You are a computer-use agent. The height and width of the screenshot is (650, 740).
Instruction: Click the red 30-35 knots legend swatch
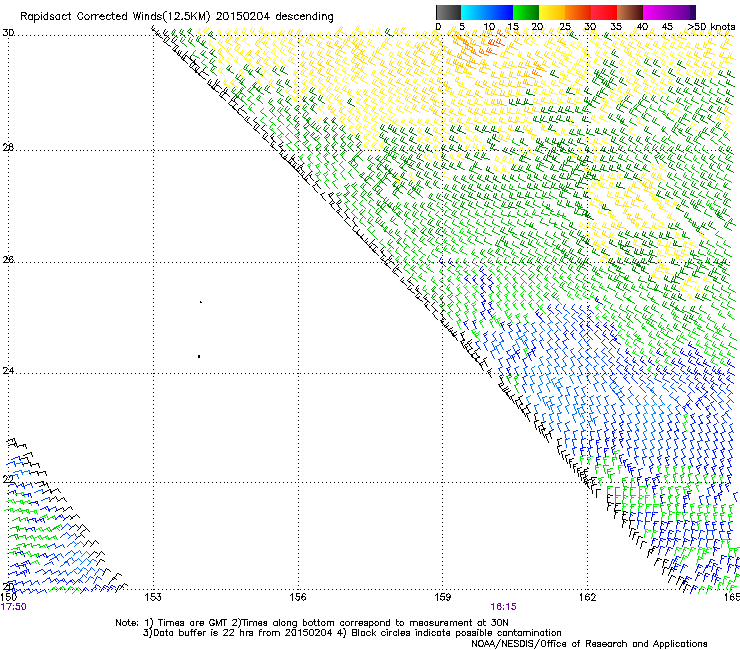pos(604,12)
